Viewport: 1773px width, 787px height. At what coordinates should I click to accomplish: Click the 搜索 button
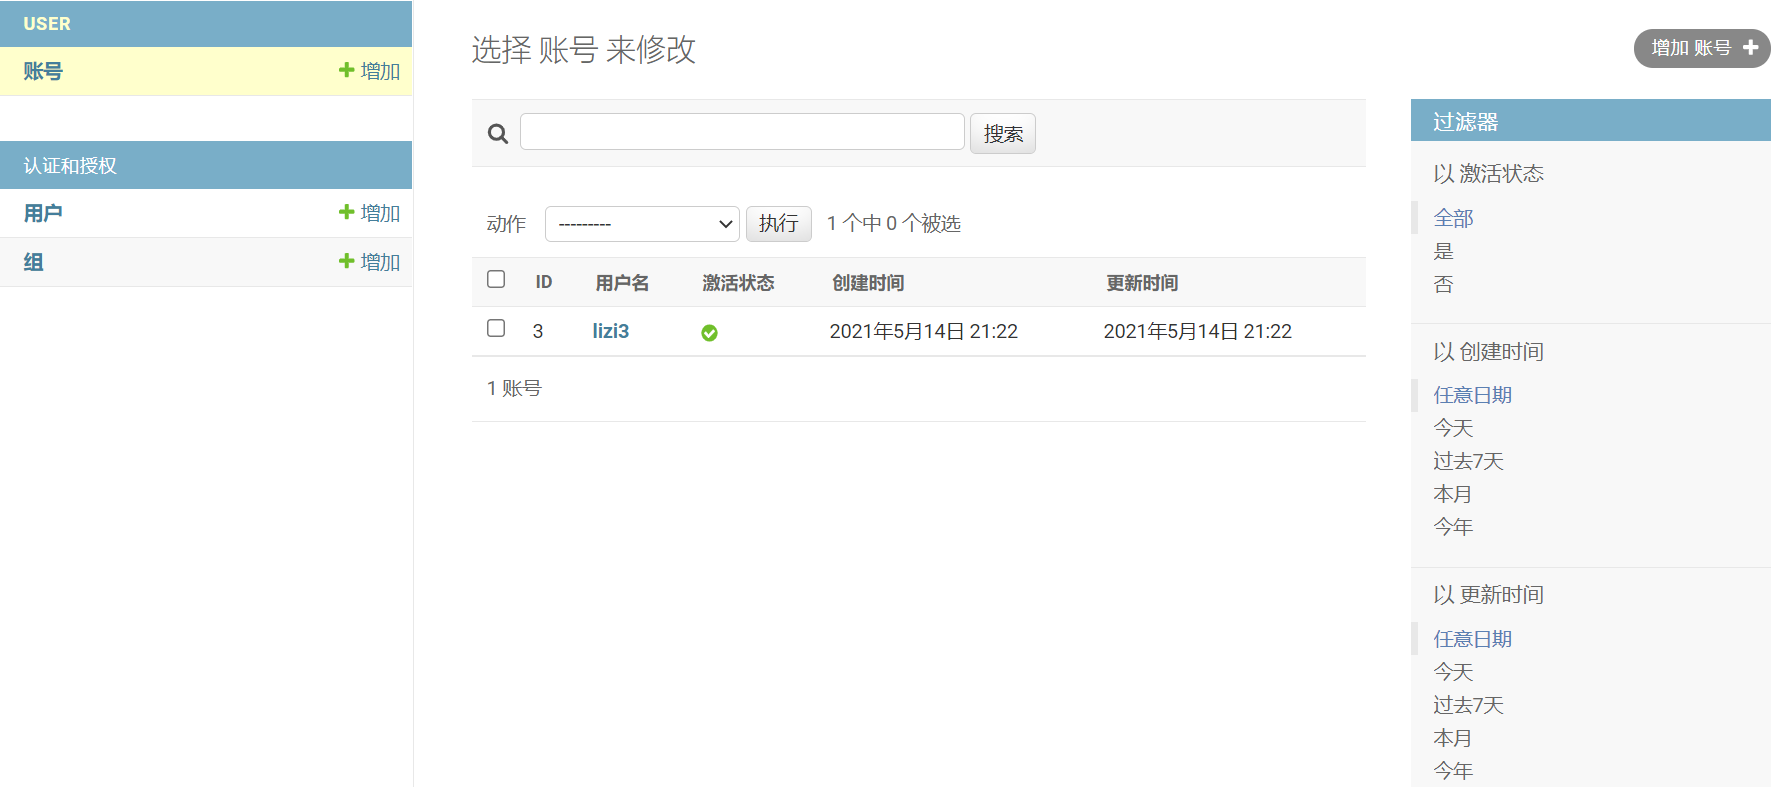tap(1003, 134)
